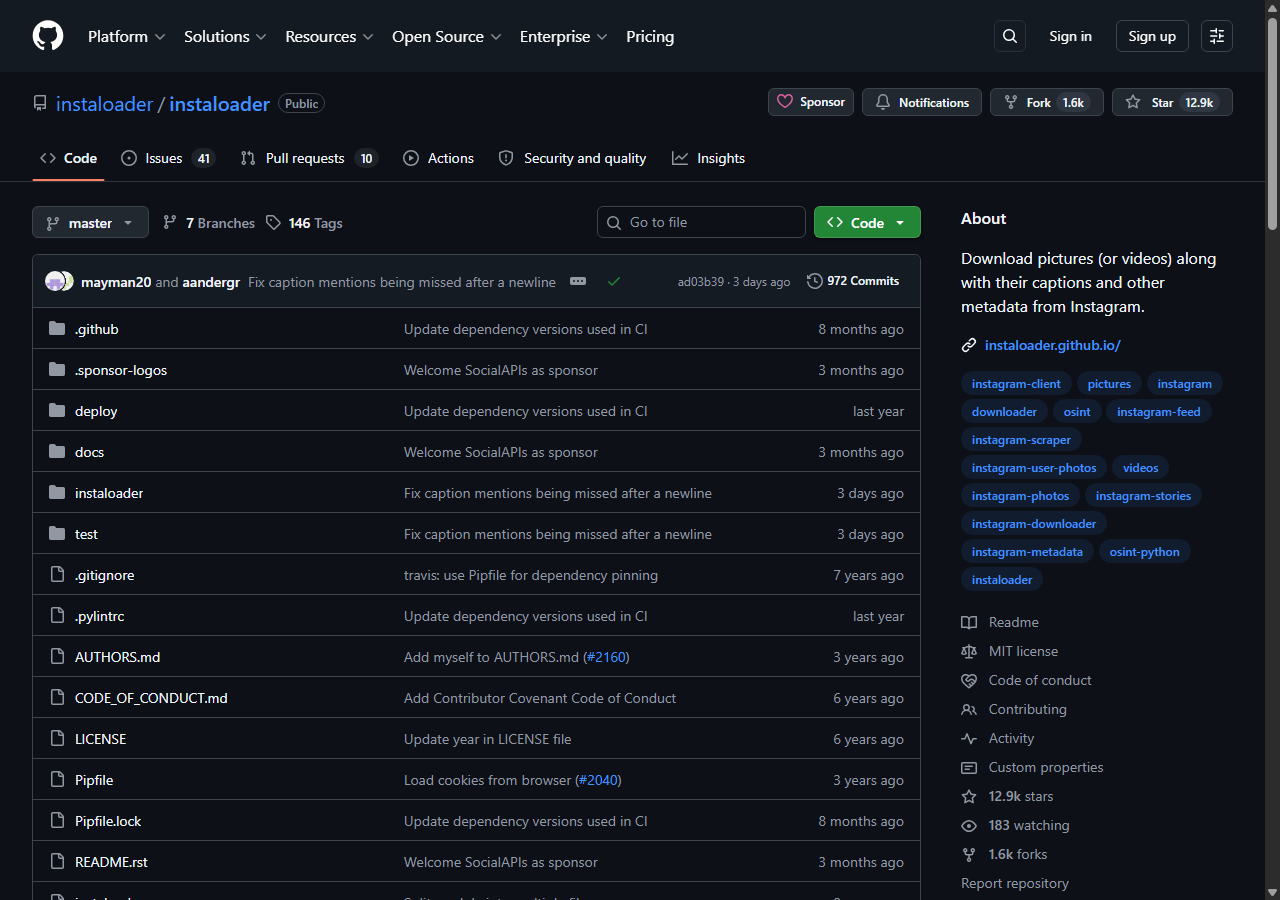Open the .github folder
This screenshot has height=900, width=1280.
97,329
